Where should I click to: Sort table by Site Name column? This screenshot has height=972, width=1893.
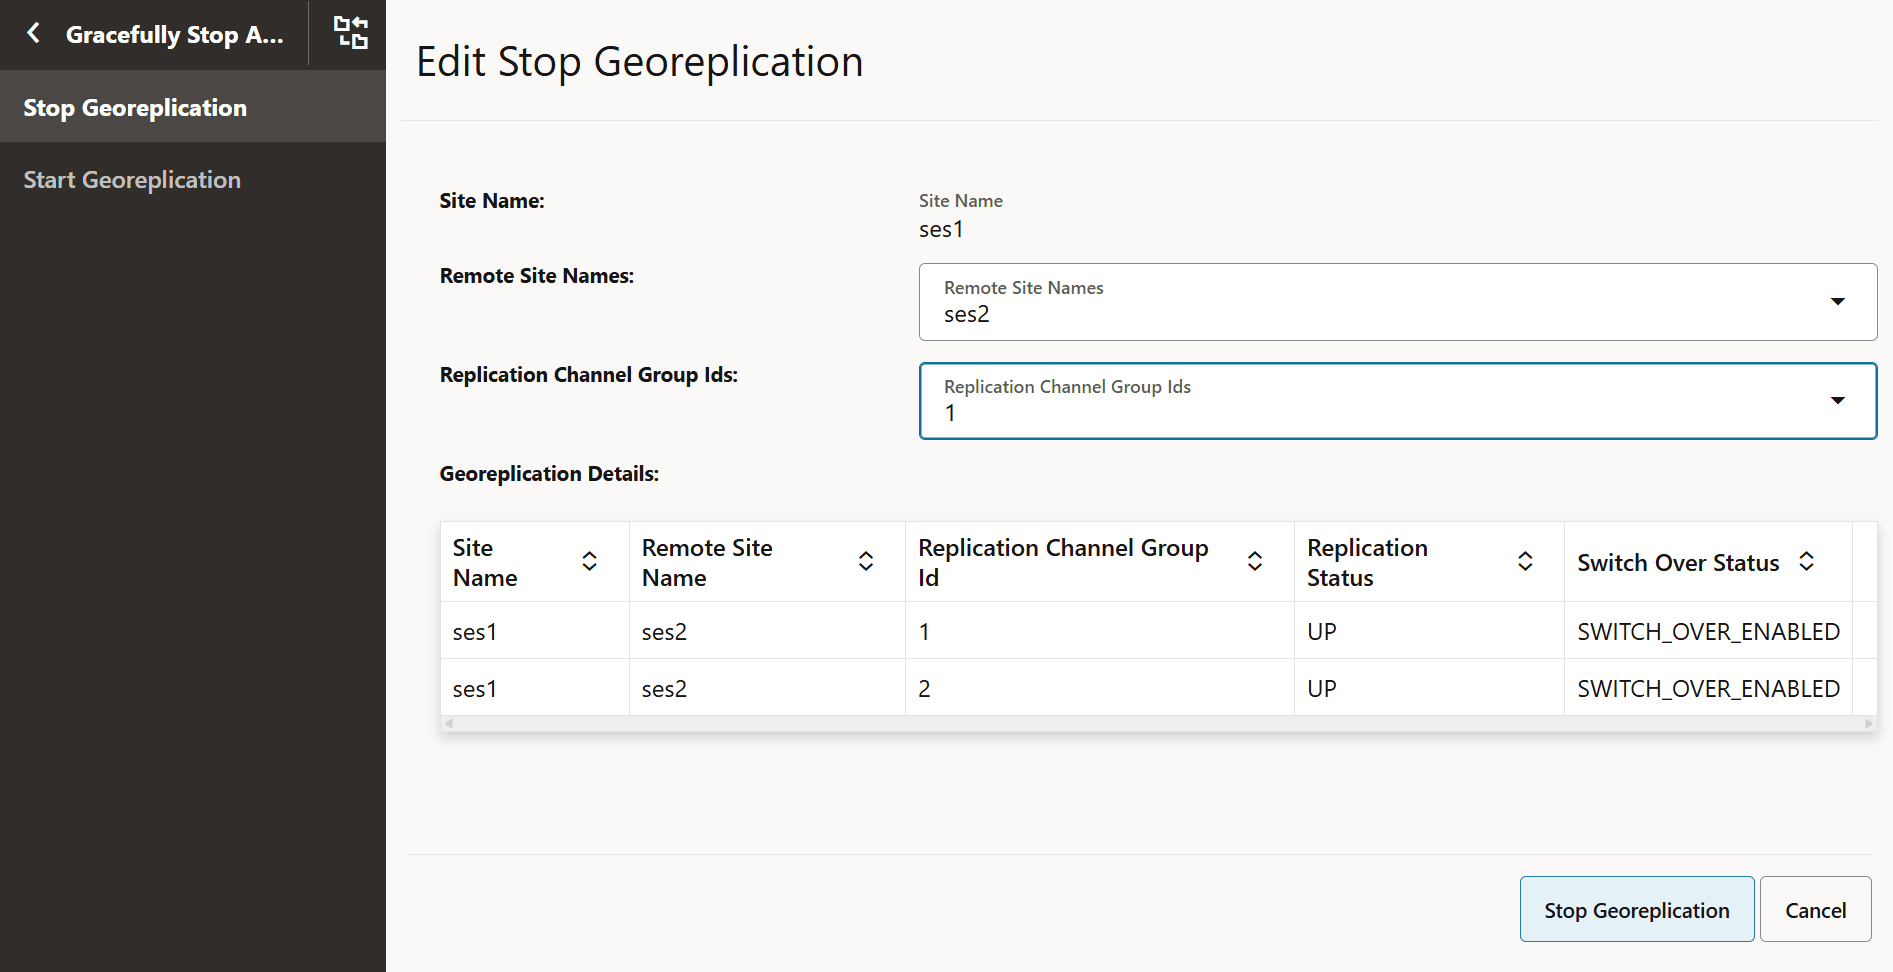(590, 562)
